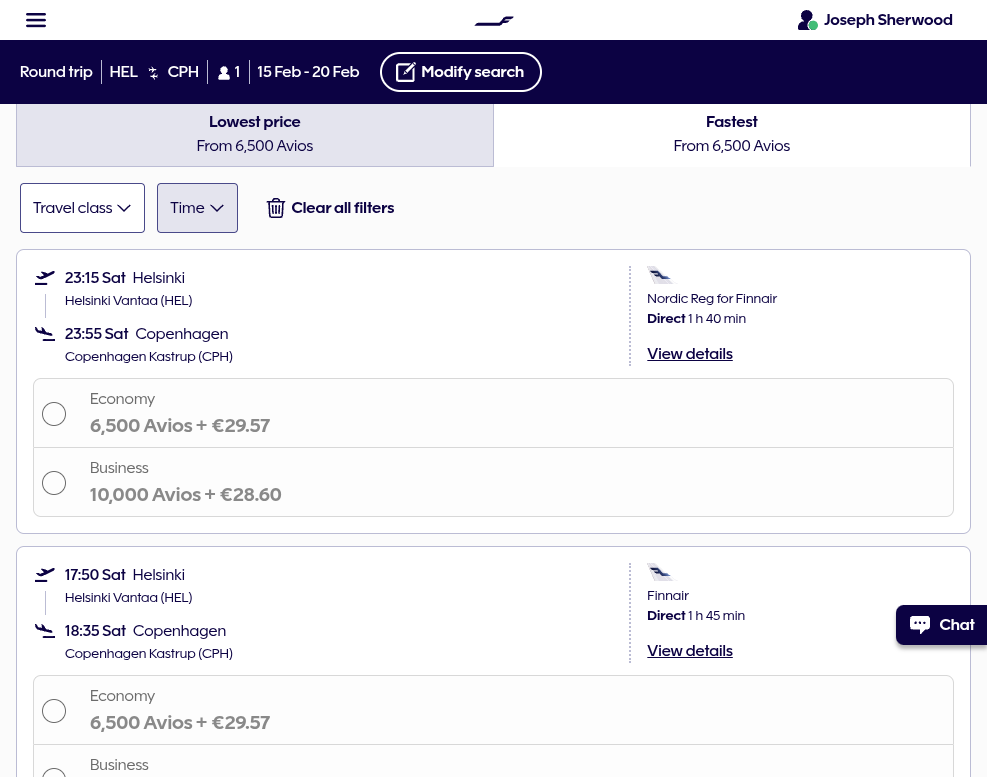Click '23:55 Sat Copenhagen' arrival text
Screen dimensions: 987x777
[x=147, y=334]
